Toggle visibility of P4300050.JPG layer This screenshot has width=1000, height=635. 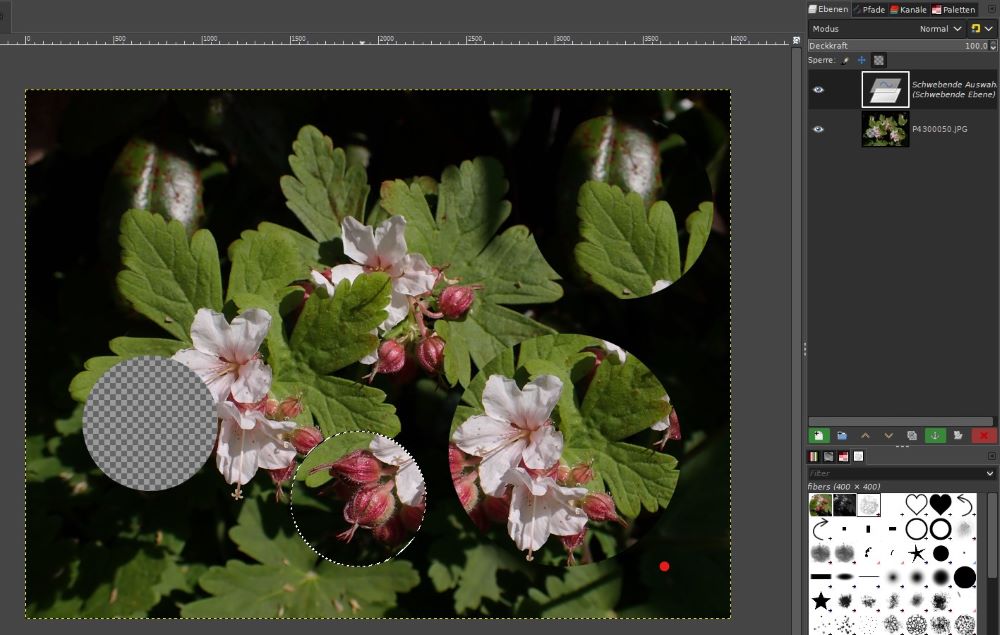pos(818,129)
